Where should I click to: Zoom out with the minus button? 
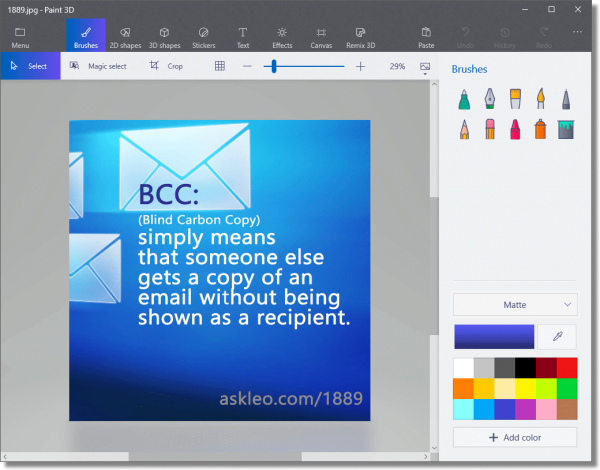[247, 67]
